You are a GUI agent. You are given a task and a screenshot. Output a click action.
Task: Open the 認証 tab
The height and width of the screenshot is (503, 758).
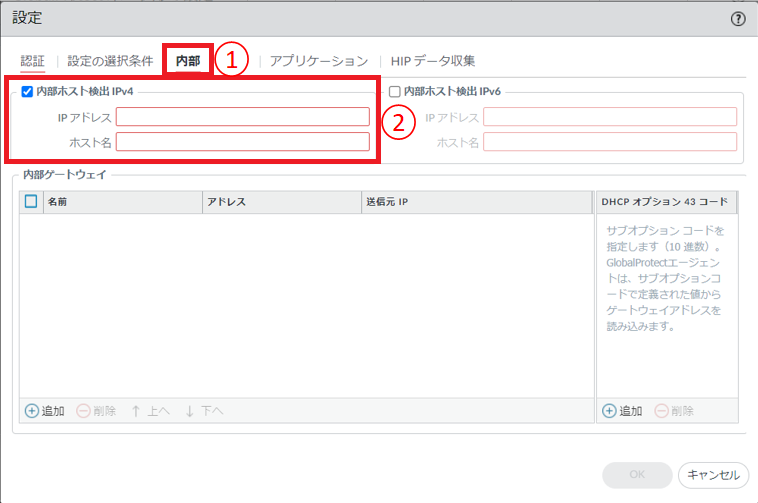33,61
